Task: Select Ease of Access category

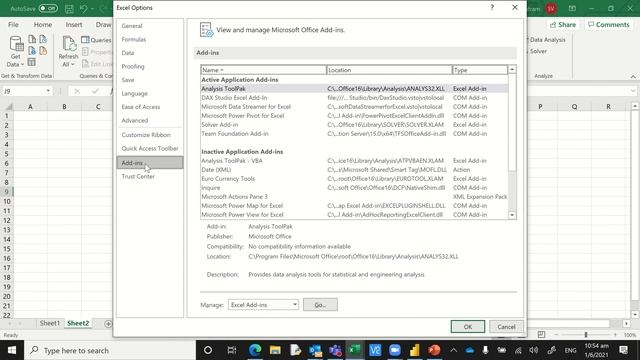Action: pyautogui.click(x=150, y=107)
